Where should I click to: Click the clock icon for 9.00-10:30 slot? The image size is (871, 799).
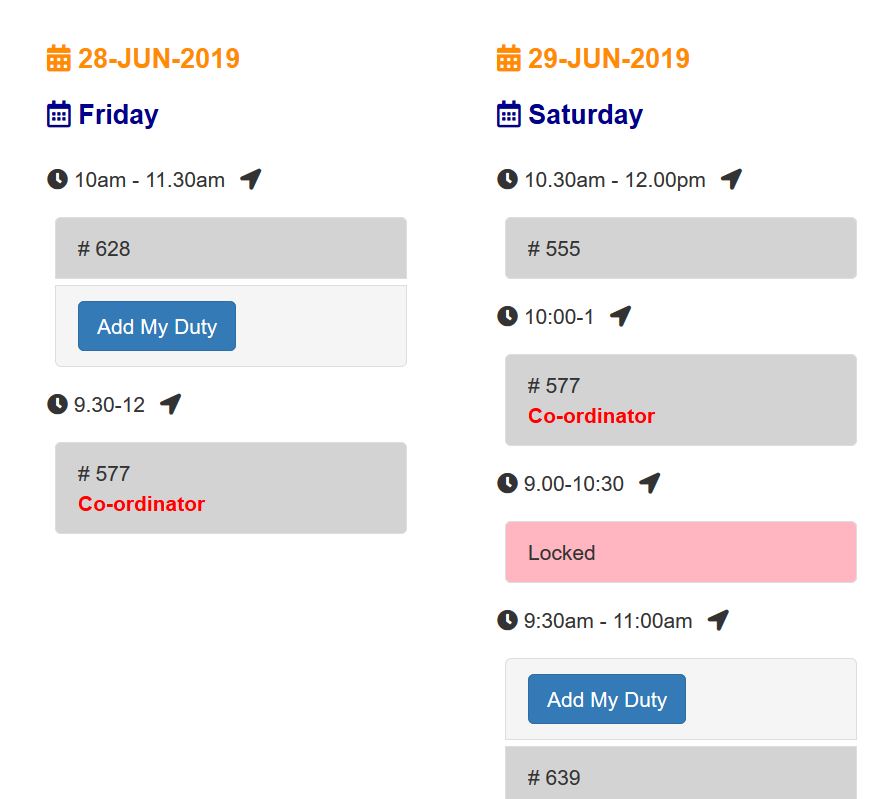coord(507,484)
